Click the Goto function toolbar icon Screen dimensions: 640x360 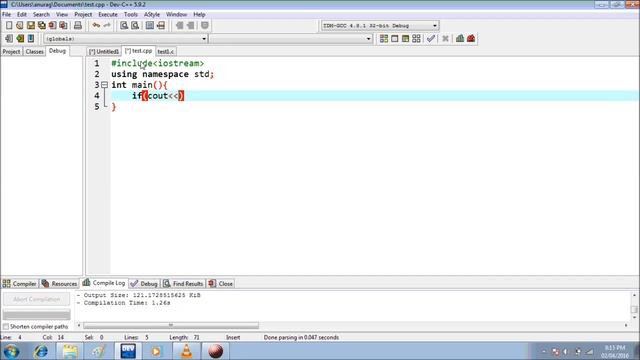pyautogui.click(x=150, y=25)
